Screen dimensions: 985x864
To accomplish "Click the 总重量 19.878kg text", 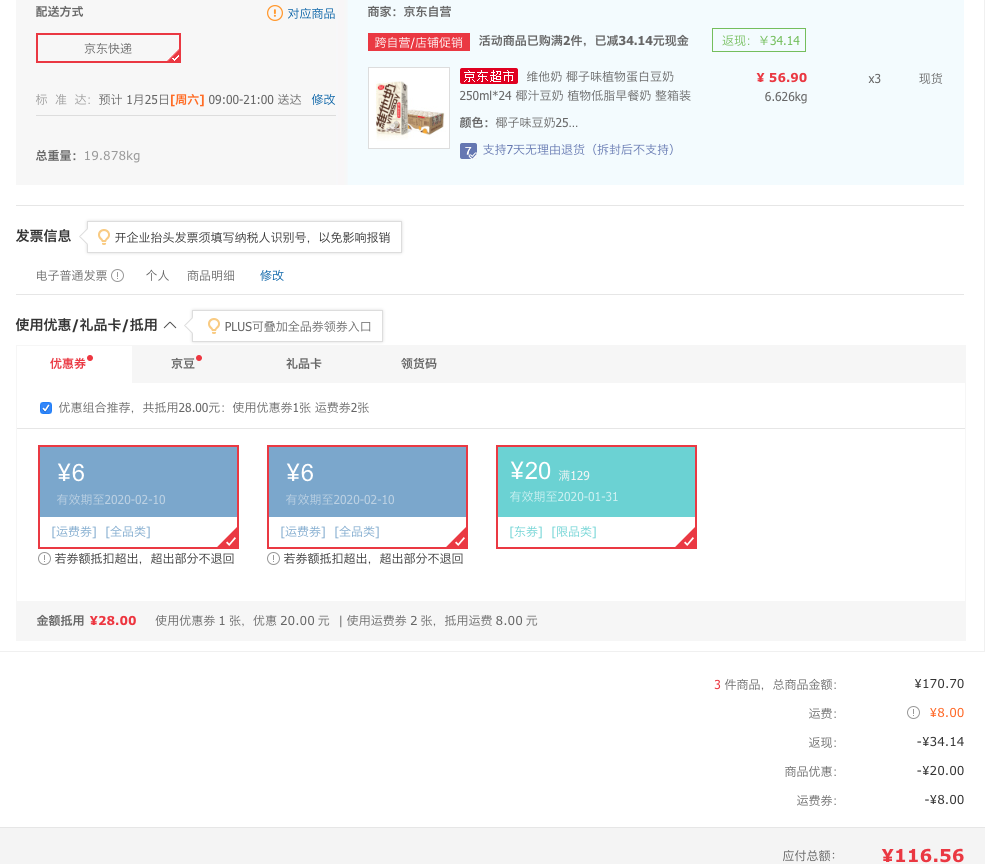I will click(88, 156).
